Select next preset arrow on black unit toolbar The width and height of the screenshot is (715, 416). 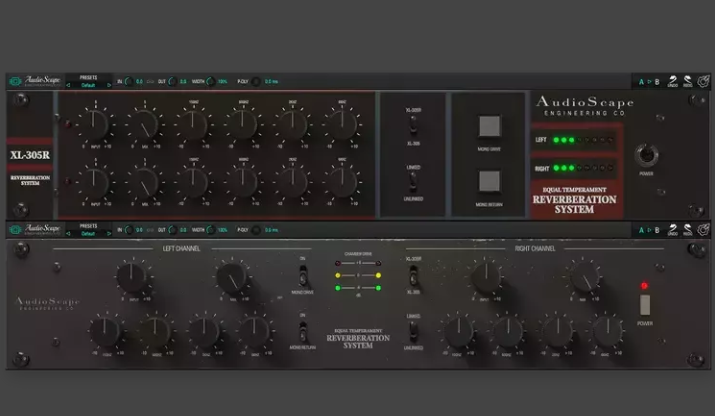click(x=109, y=234)
